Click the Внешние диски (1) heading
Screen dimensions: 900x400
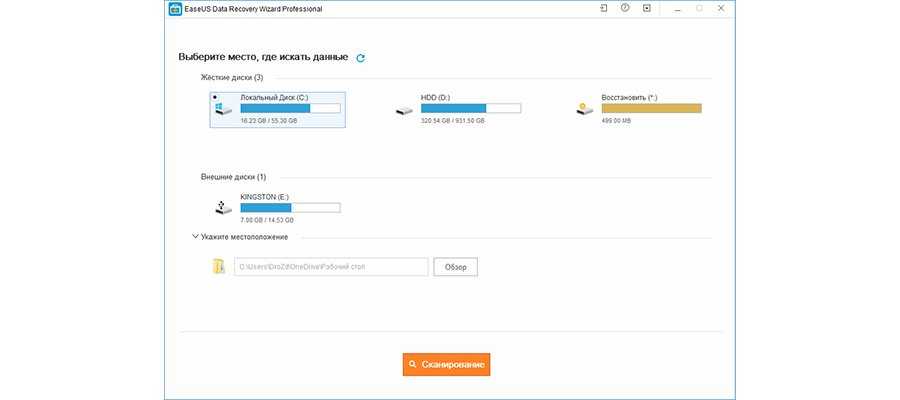tap(234, 177)
